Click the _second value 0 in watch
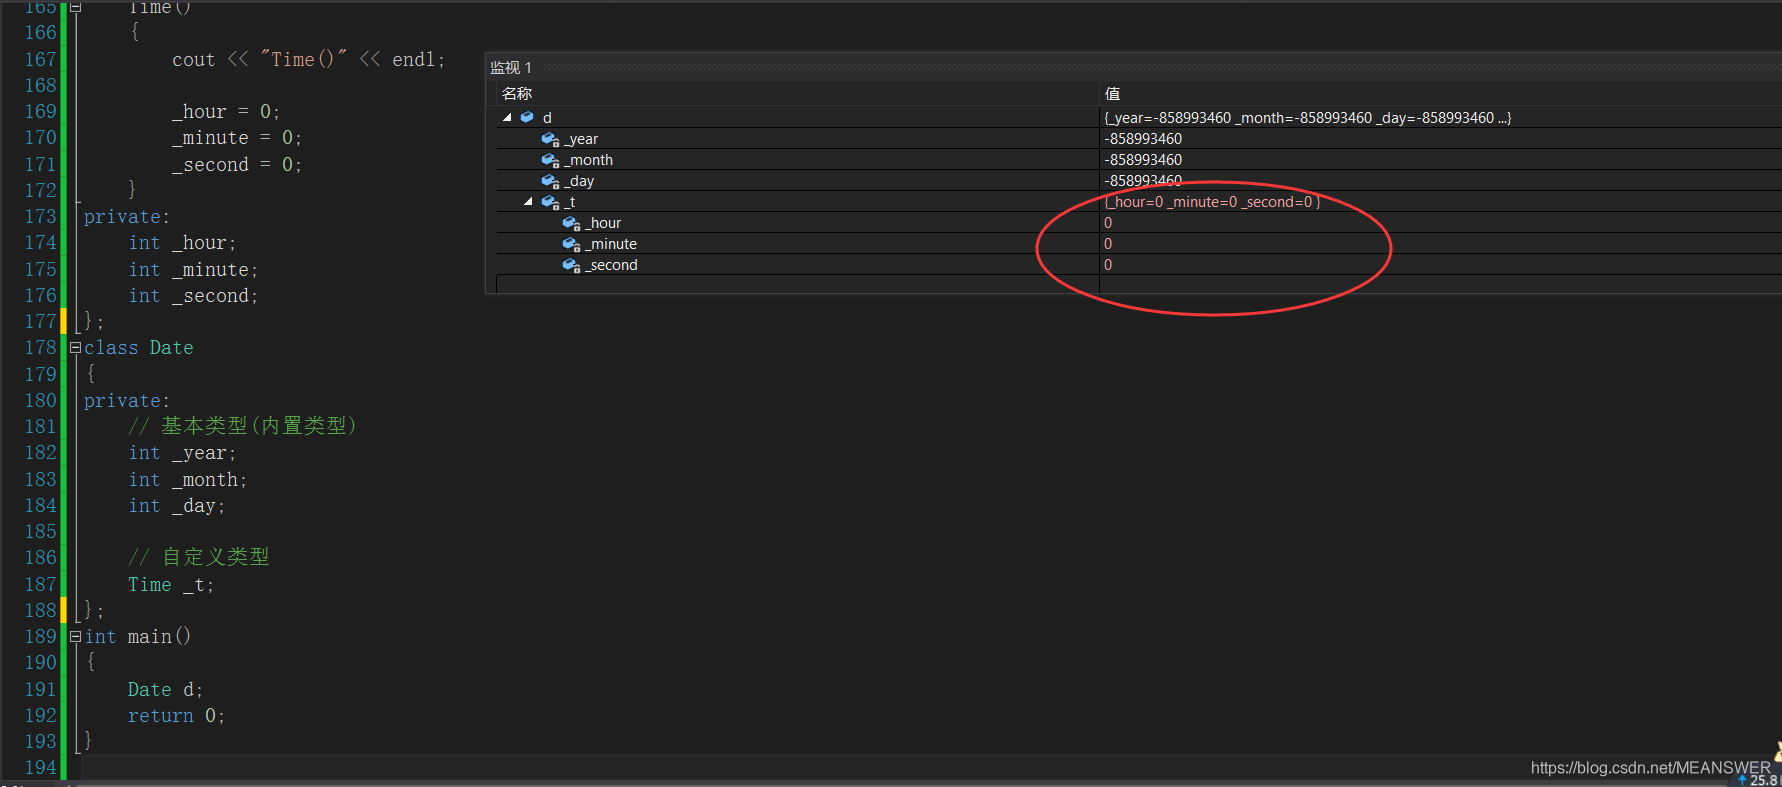1782x787 pixels. 1108,265
